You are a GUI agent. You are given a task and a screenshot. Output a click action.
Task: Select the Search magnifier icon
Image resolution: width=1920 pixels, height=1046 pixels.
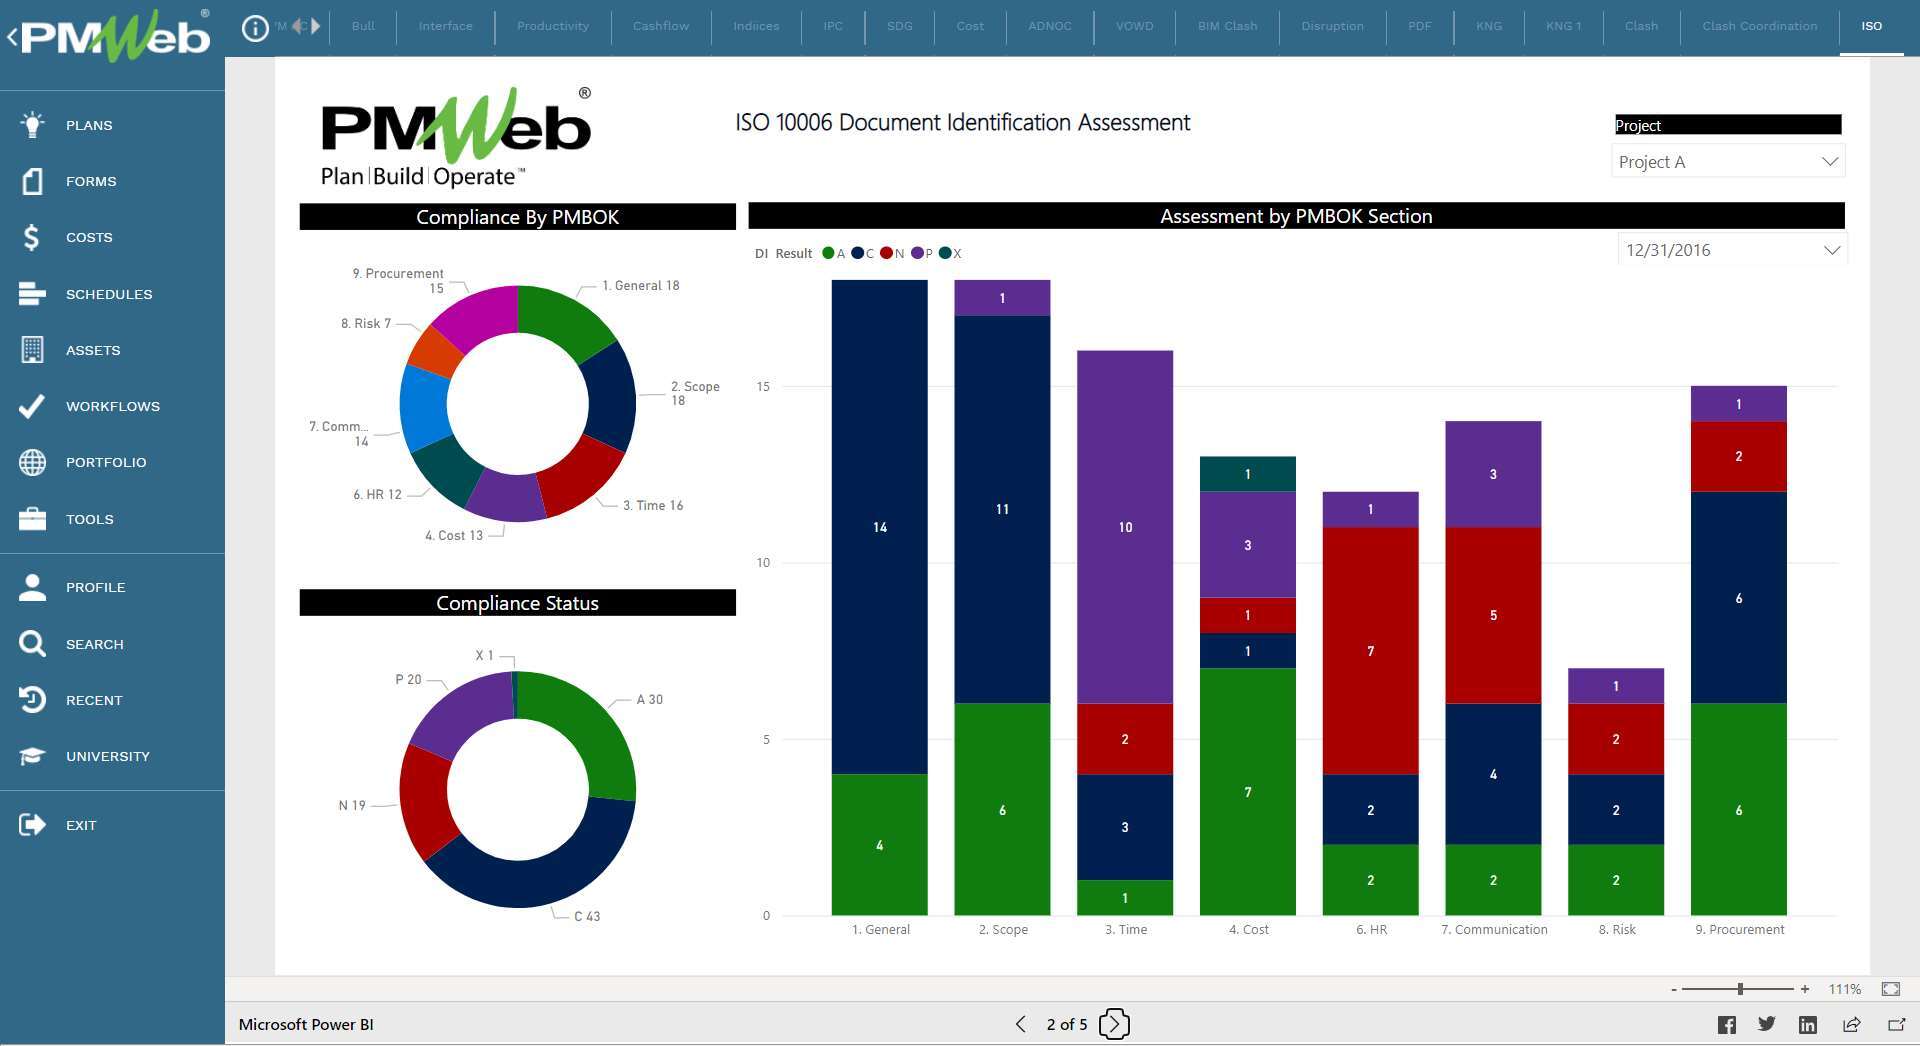click(x=30, y=643)
